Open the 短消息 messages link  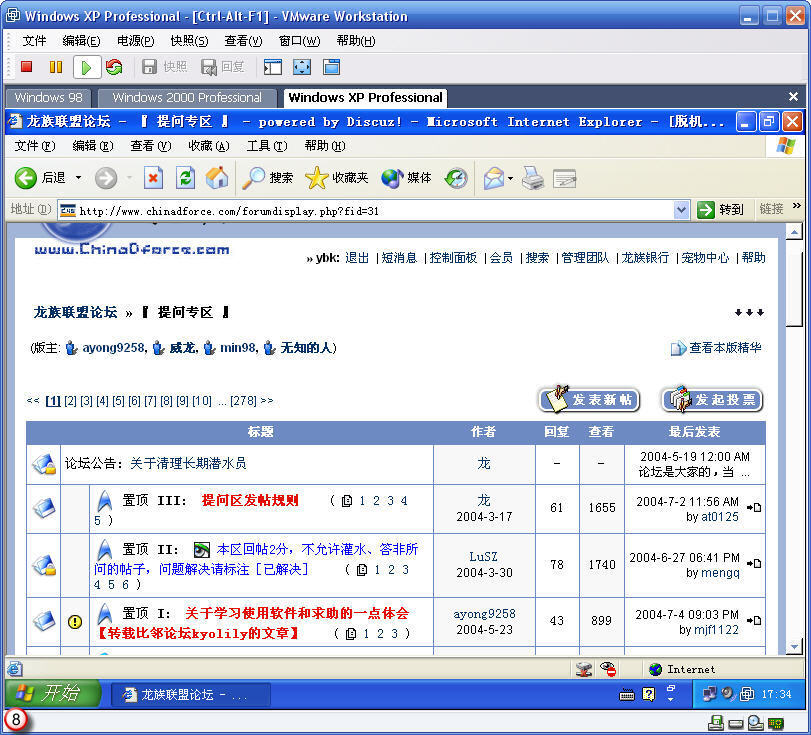399,258
